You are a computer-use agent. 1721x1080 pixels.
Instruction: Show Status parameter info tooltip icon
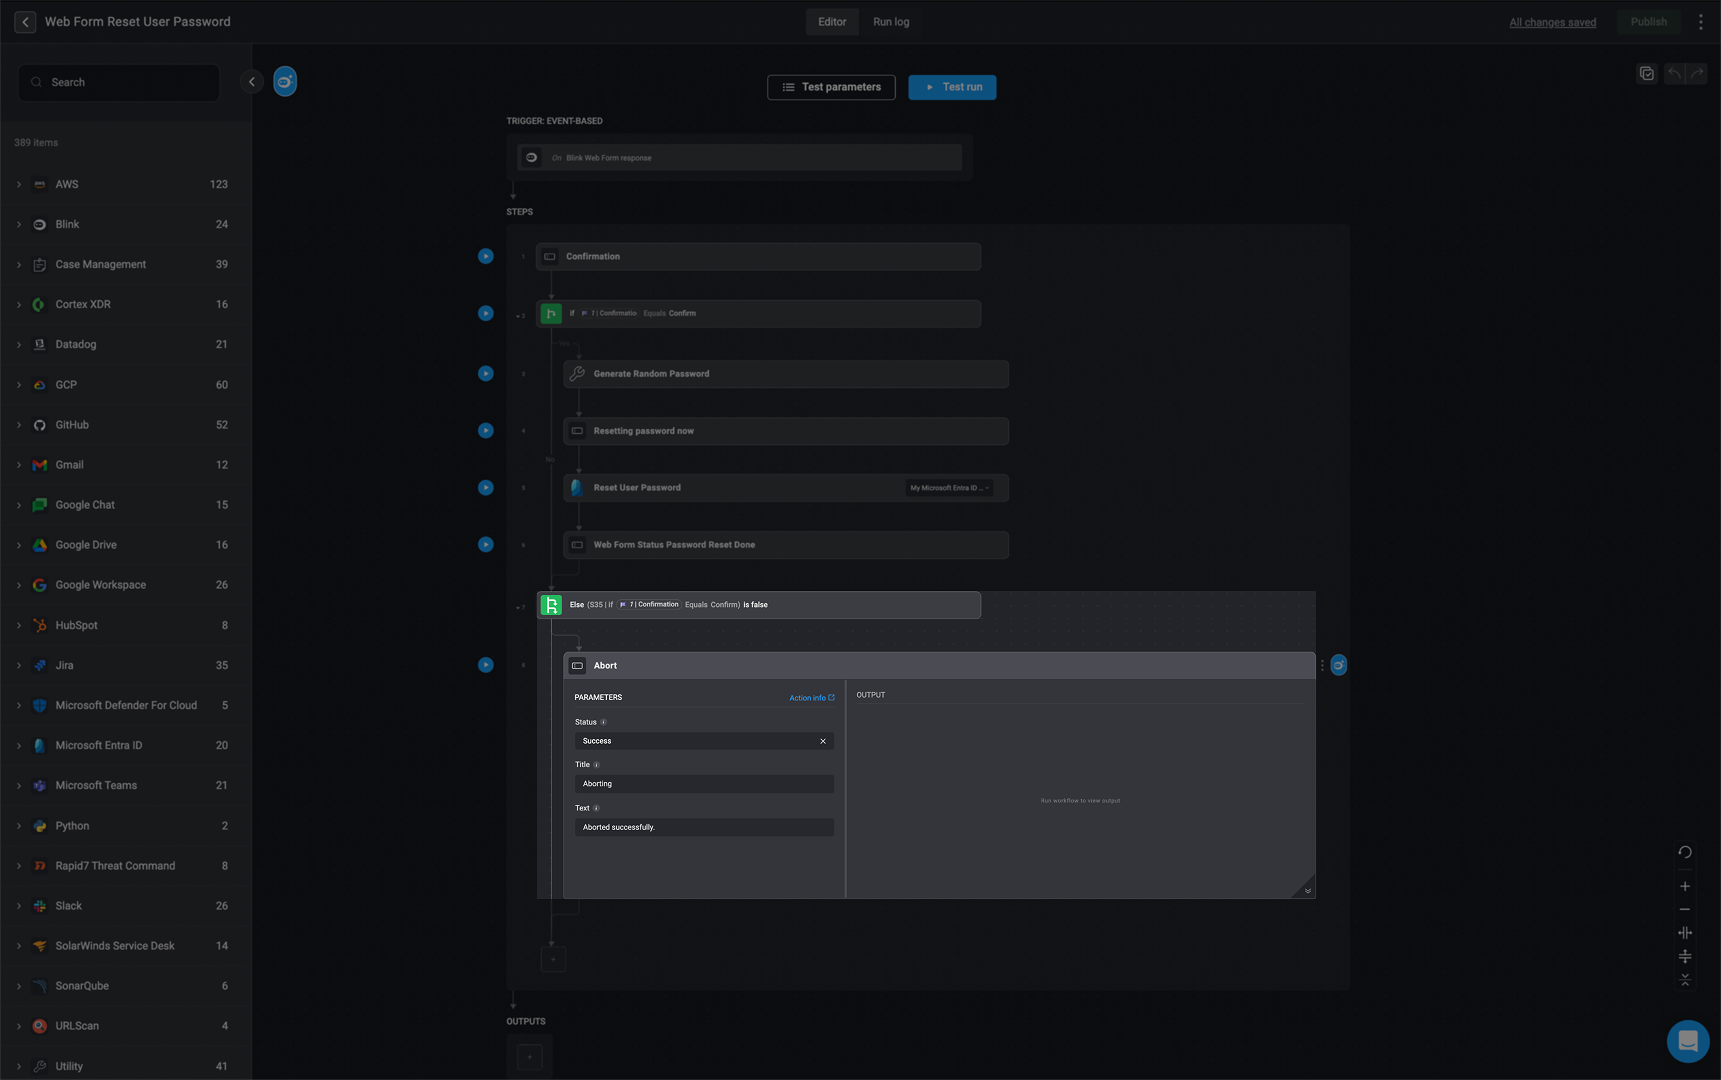pyautogui.click(x=603, y=722)
